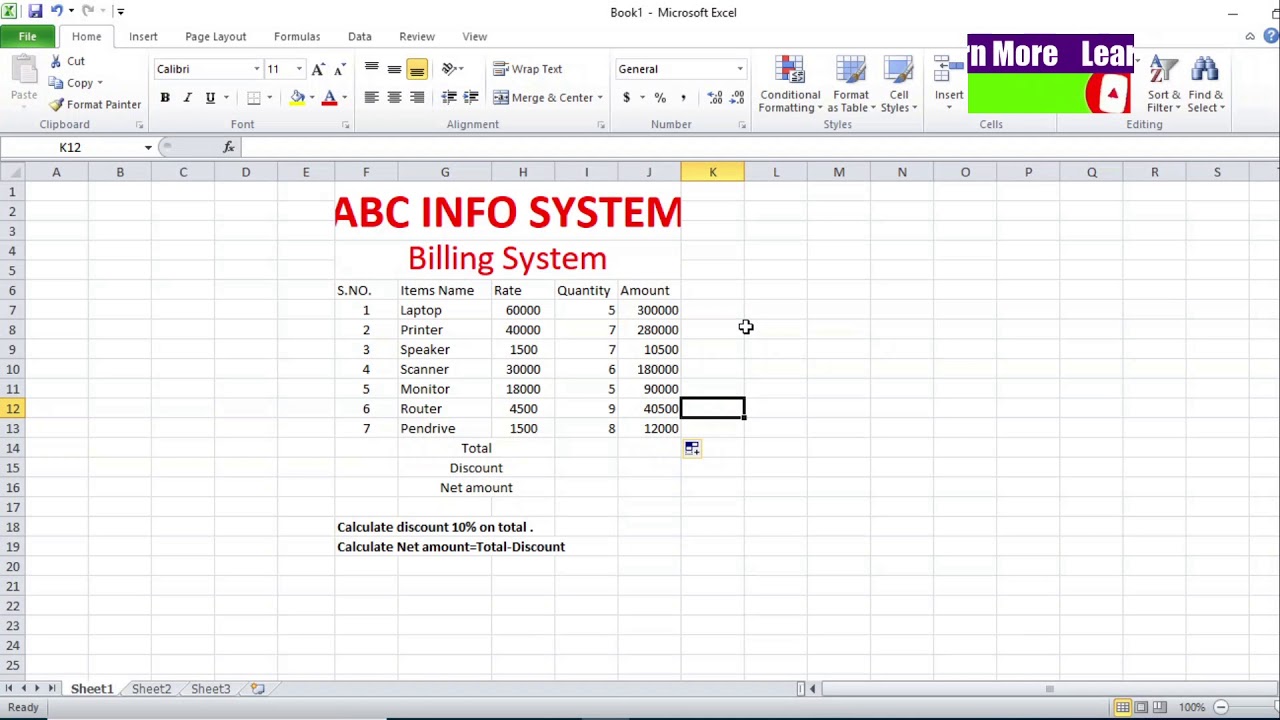Toggle Top Align alignment

pos(372,69)
